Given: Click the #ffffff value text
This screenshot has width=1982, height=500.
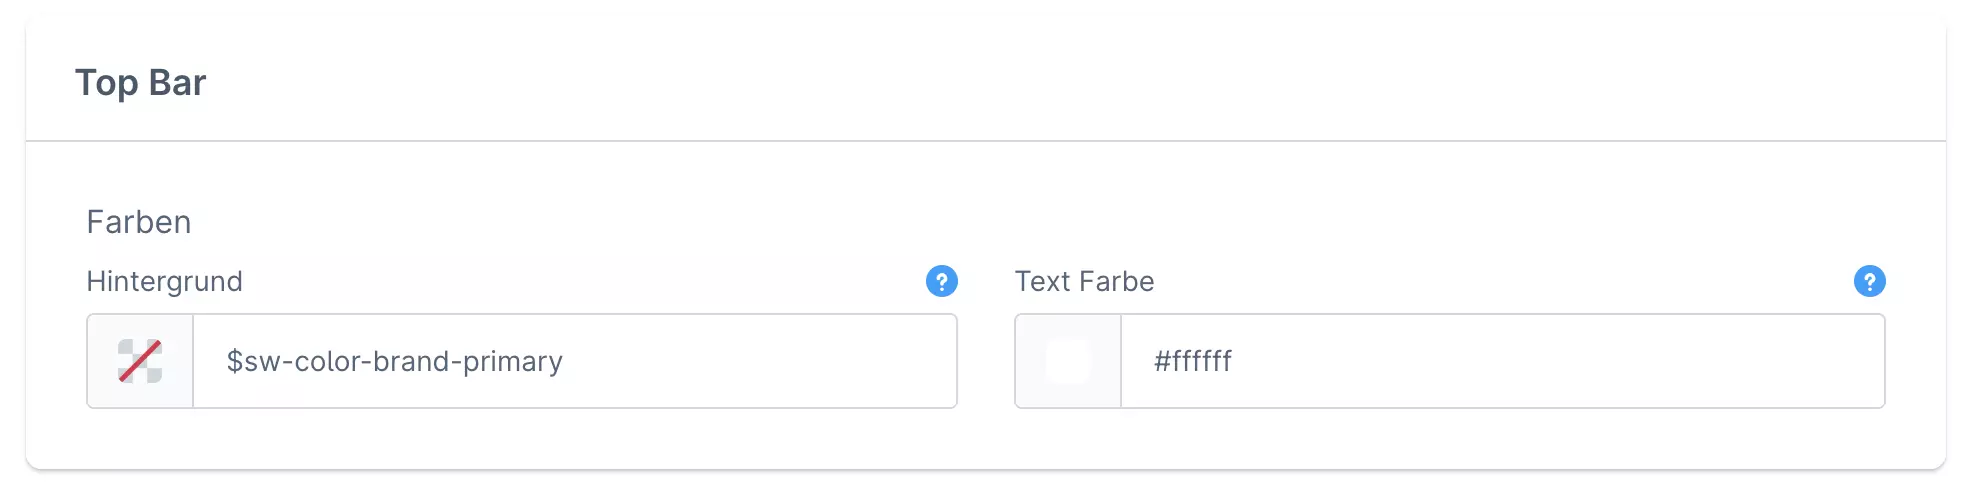Looking at the screenshot, I should click(1192, 361).
